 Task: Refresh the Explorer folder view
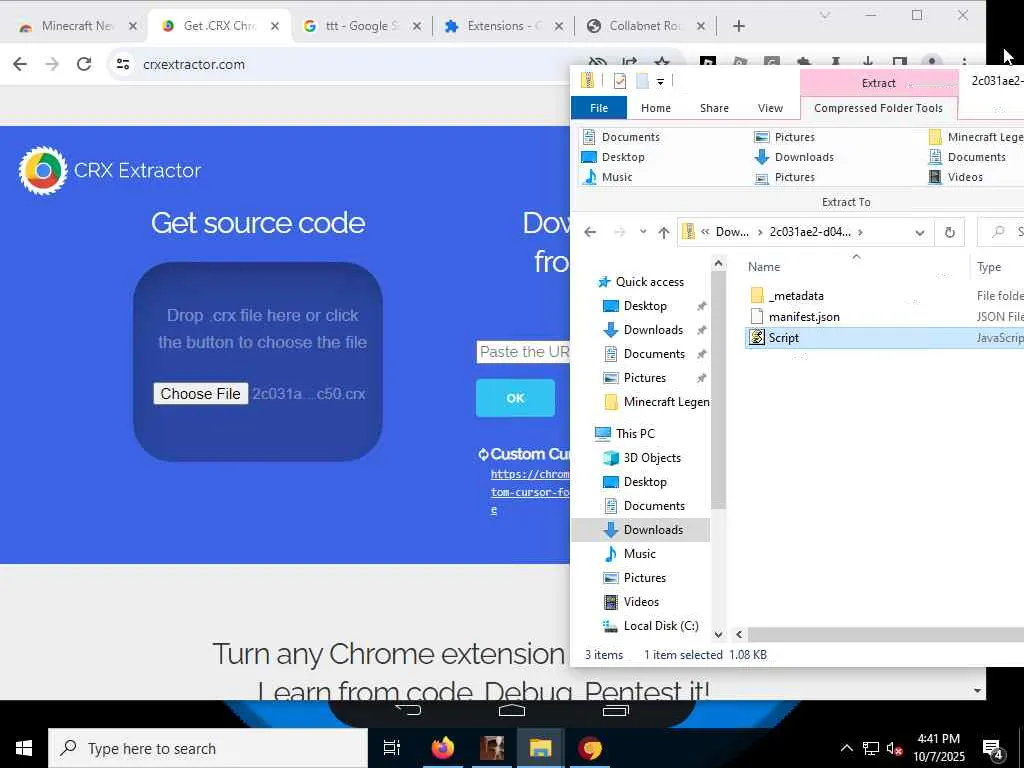pyautogui.click(x=950, y=232)
